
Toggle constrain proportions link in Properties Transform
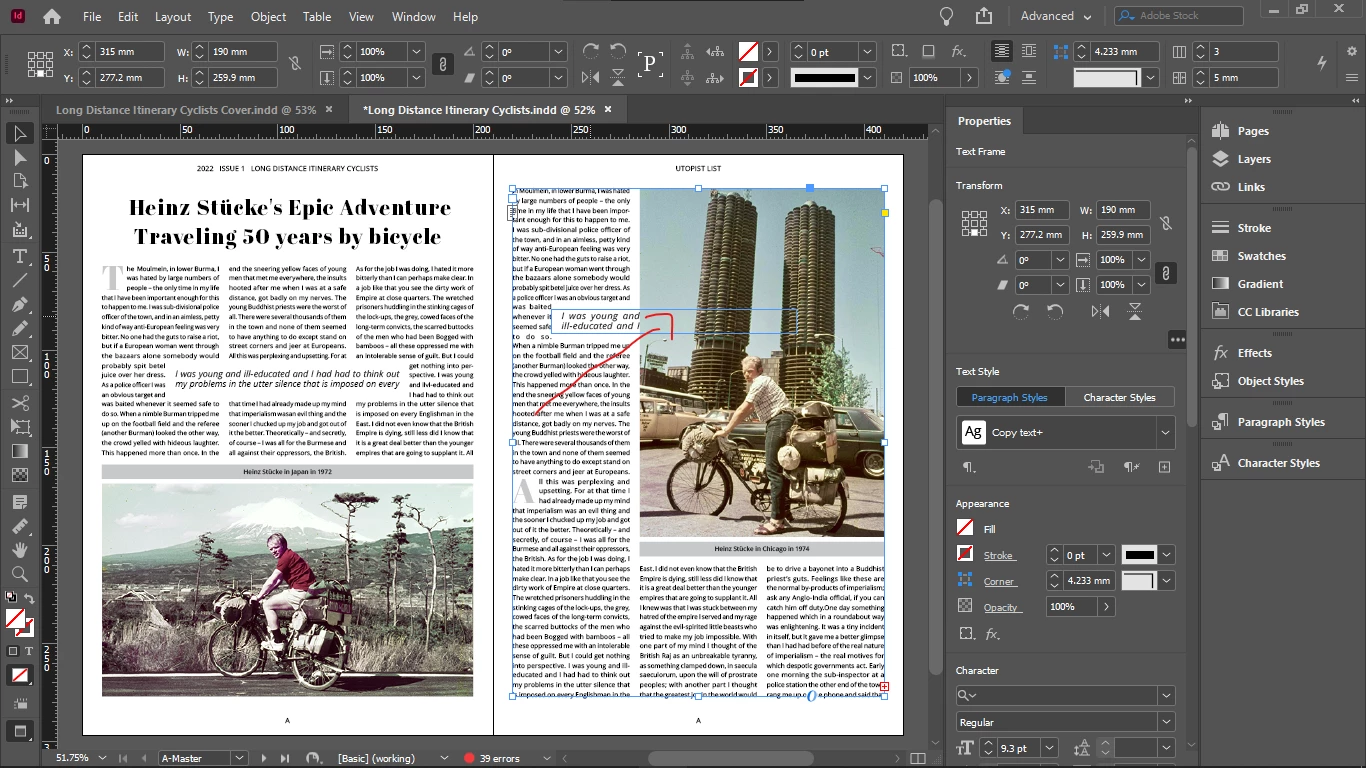click(x=1166, y=223)
